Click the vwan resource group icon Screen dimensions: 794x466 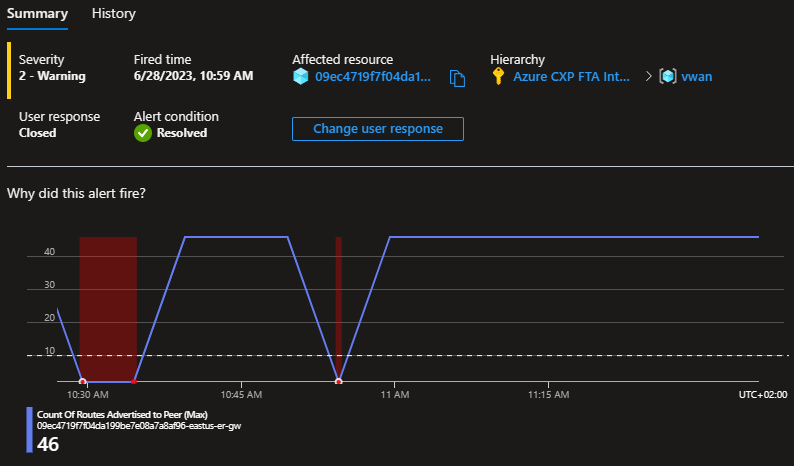point(668,77)
